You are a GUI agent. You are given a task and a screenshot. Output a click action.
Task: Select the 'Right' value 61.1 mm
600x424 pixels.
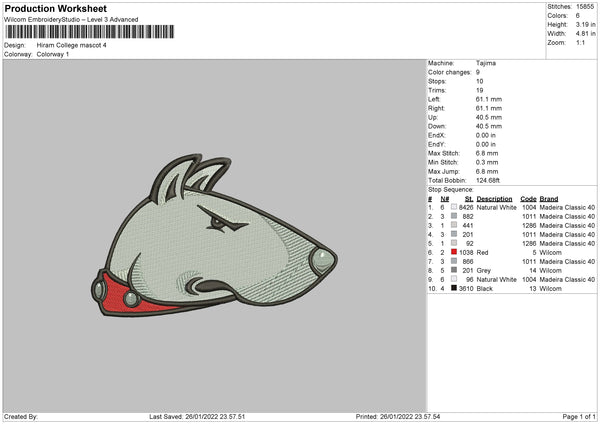tap(489, 108)
